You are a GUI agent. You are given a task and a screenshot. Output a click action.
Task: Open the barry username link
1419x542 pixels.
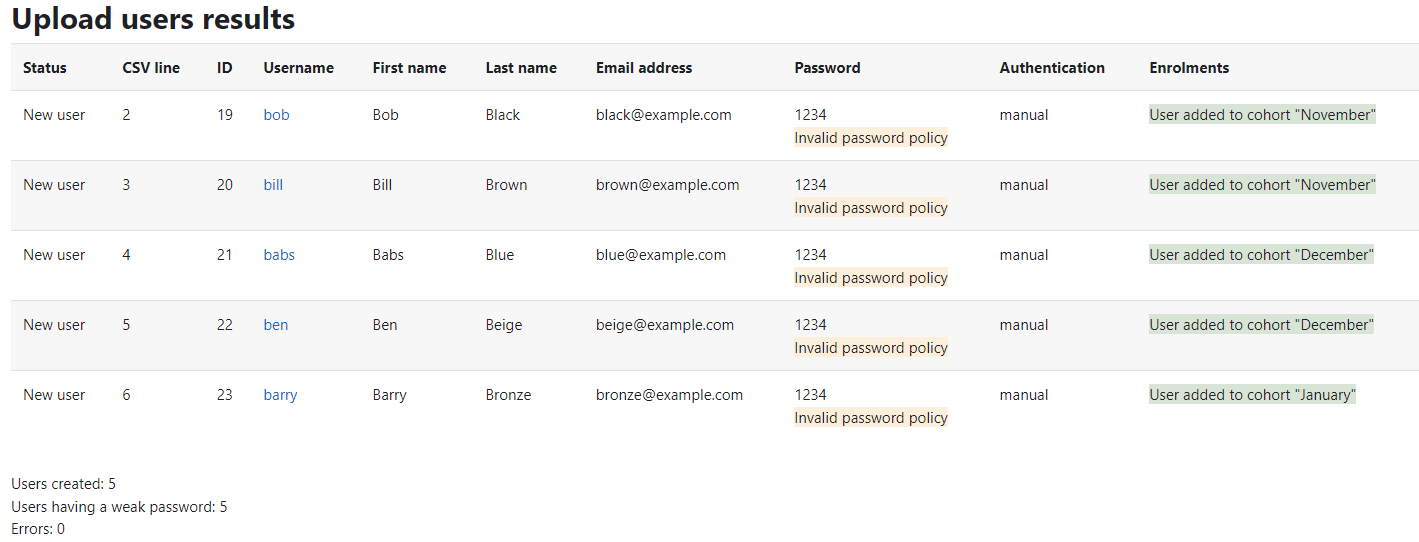tap(281, 395)
